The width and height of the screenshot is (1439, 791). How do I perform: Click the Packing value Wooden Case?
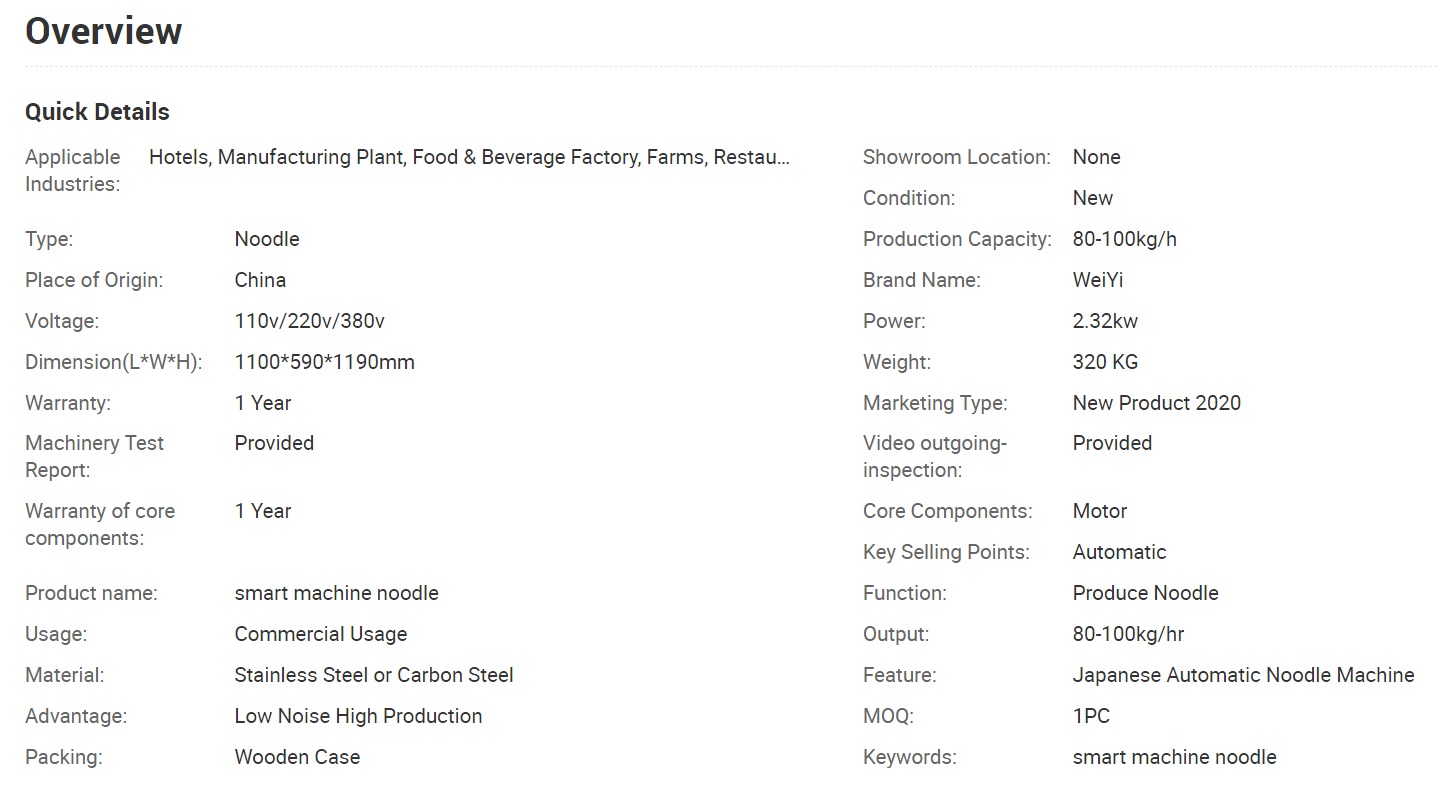(297, 757)
